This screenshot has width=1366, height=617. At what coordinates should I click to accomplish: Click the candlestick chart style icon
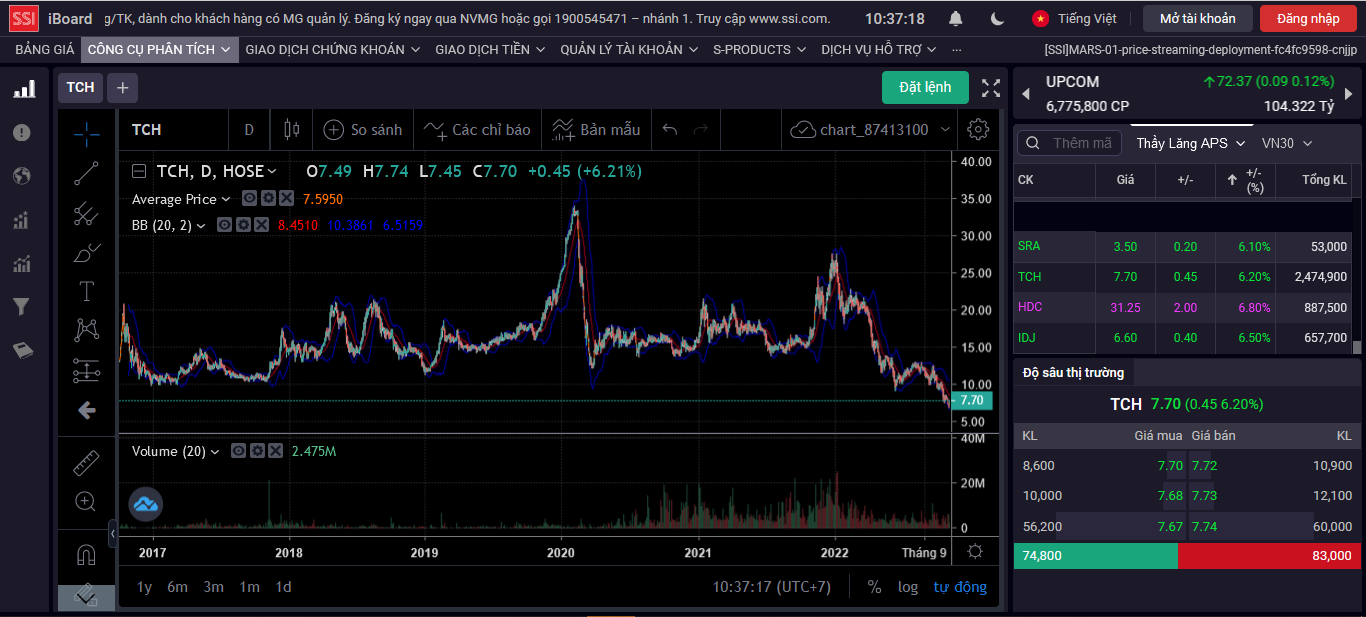pos(292,129)
